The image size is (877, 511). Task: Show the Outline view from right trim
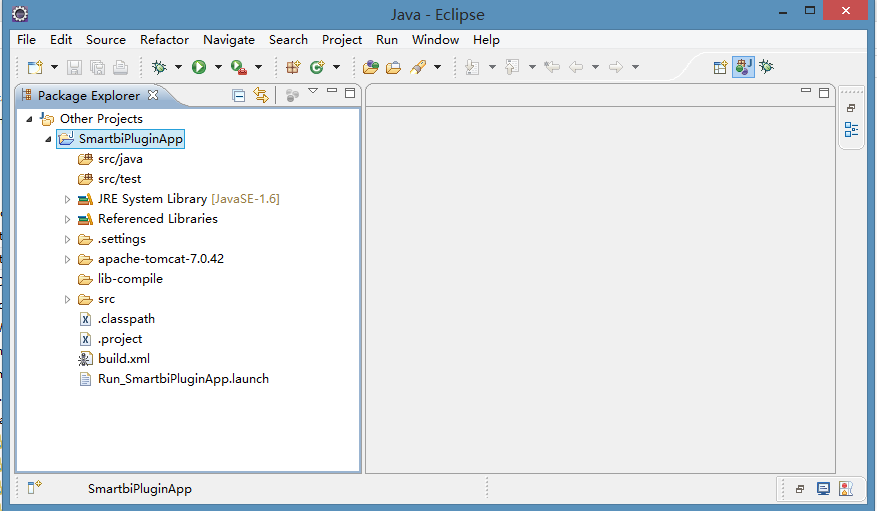[x=851, y=130]
